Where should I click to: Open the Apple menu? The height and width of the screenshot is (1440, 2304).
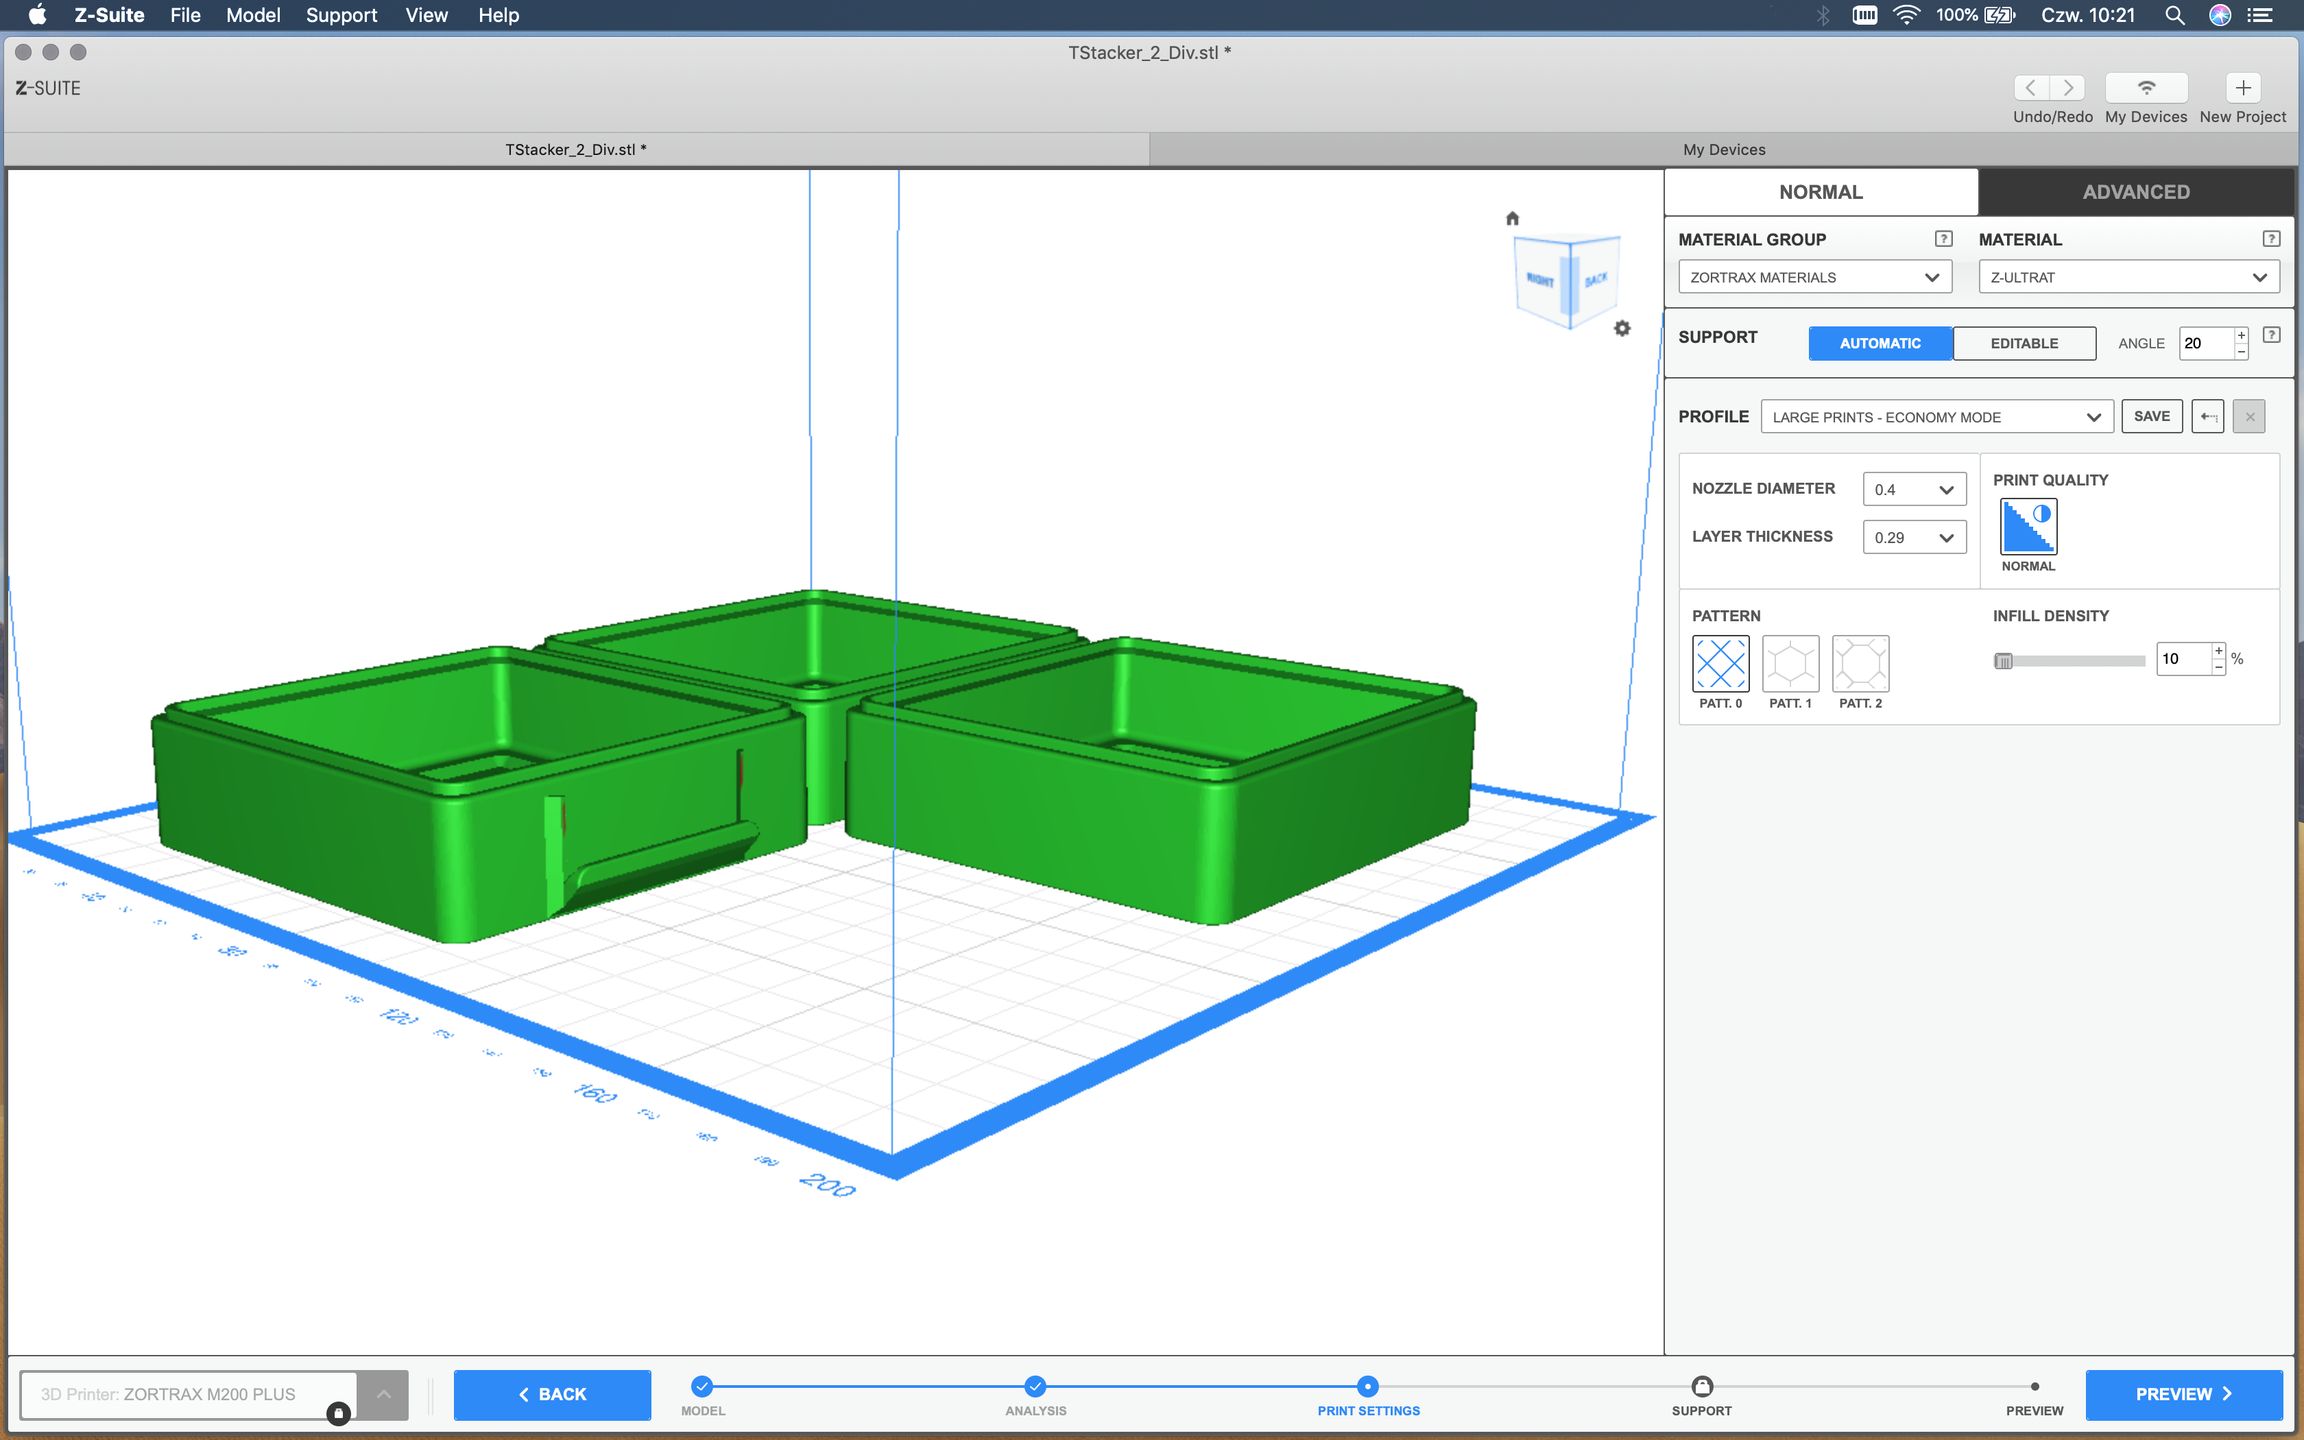(37, 15)
